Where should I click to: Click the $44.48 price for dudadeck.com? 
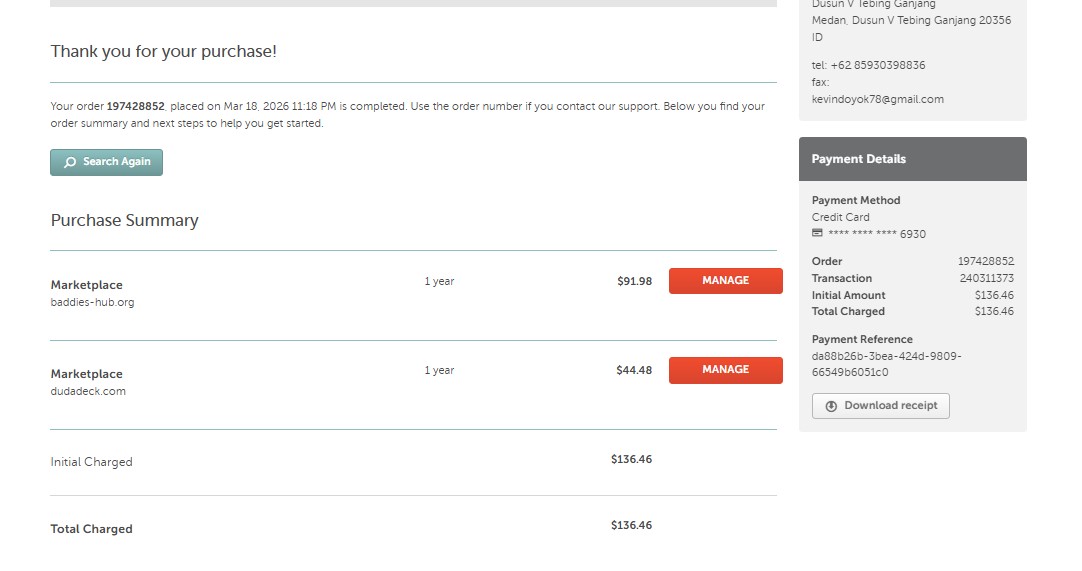tap(634, 370)
